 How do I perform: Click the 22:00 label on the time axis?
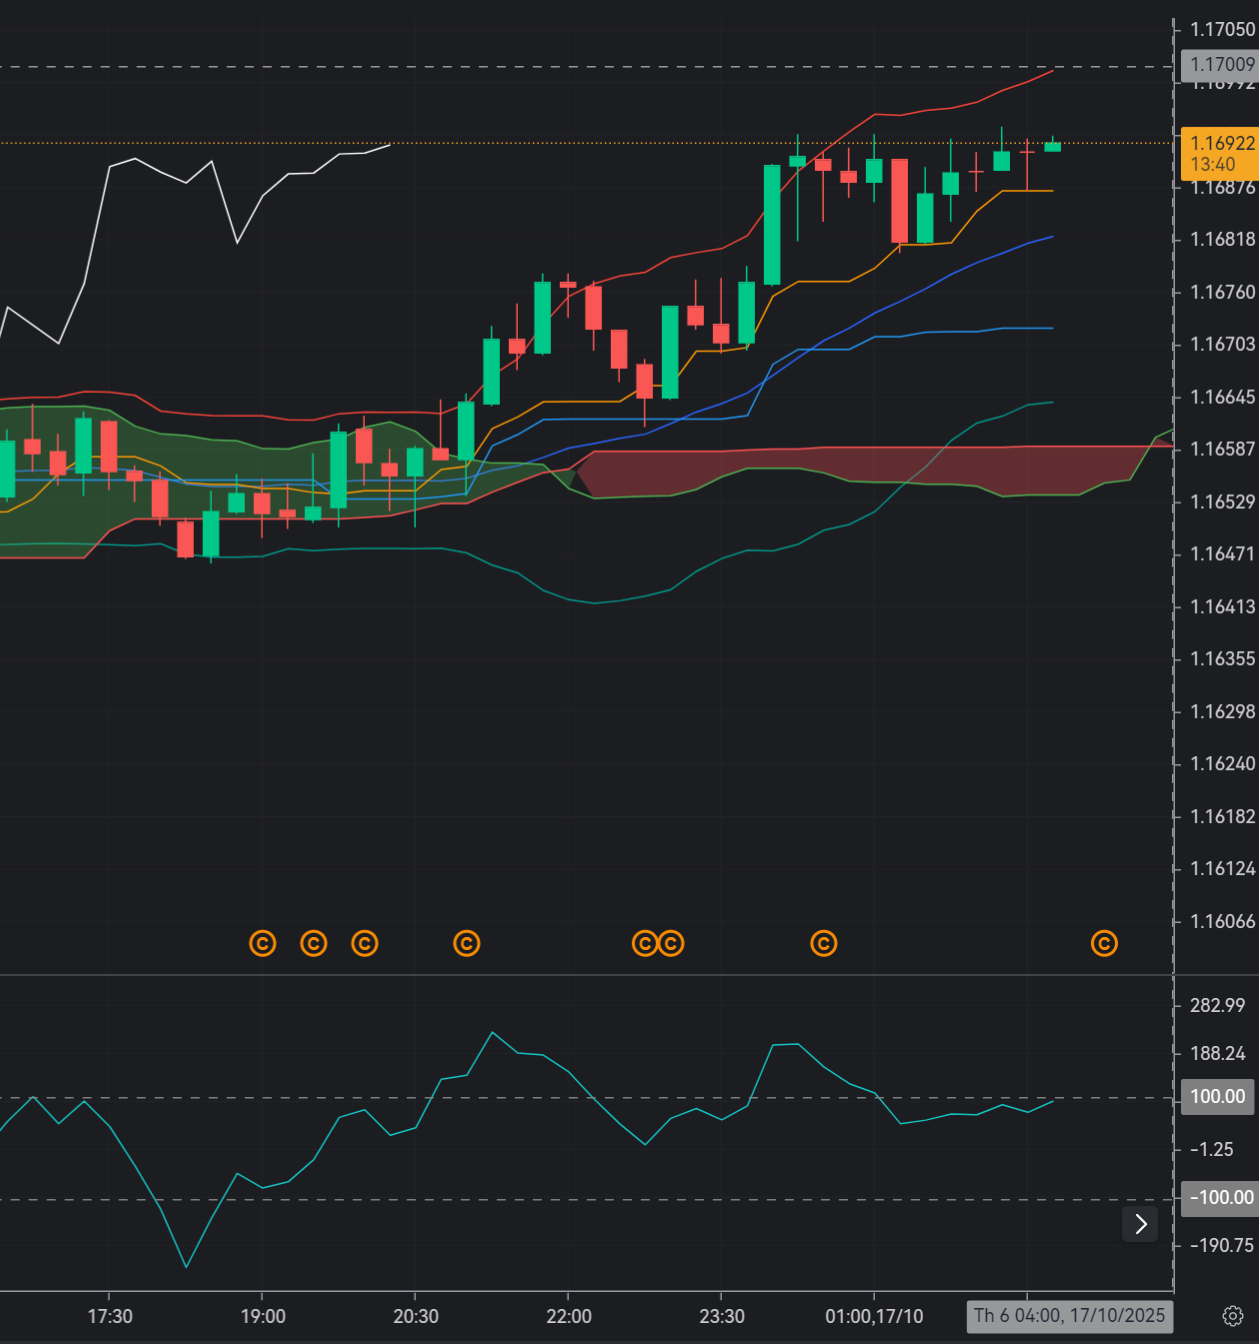pos(568,1316)
